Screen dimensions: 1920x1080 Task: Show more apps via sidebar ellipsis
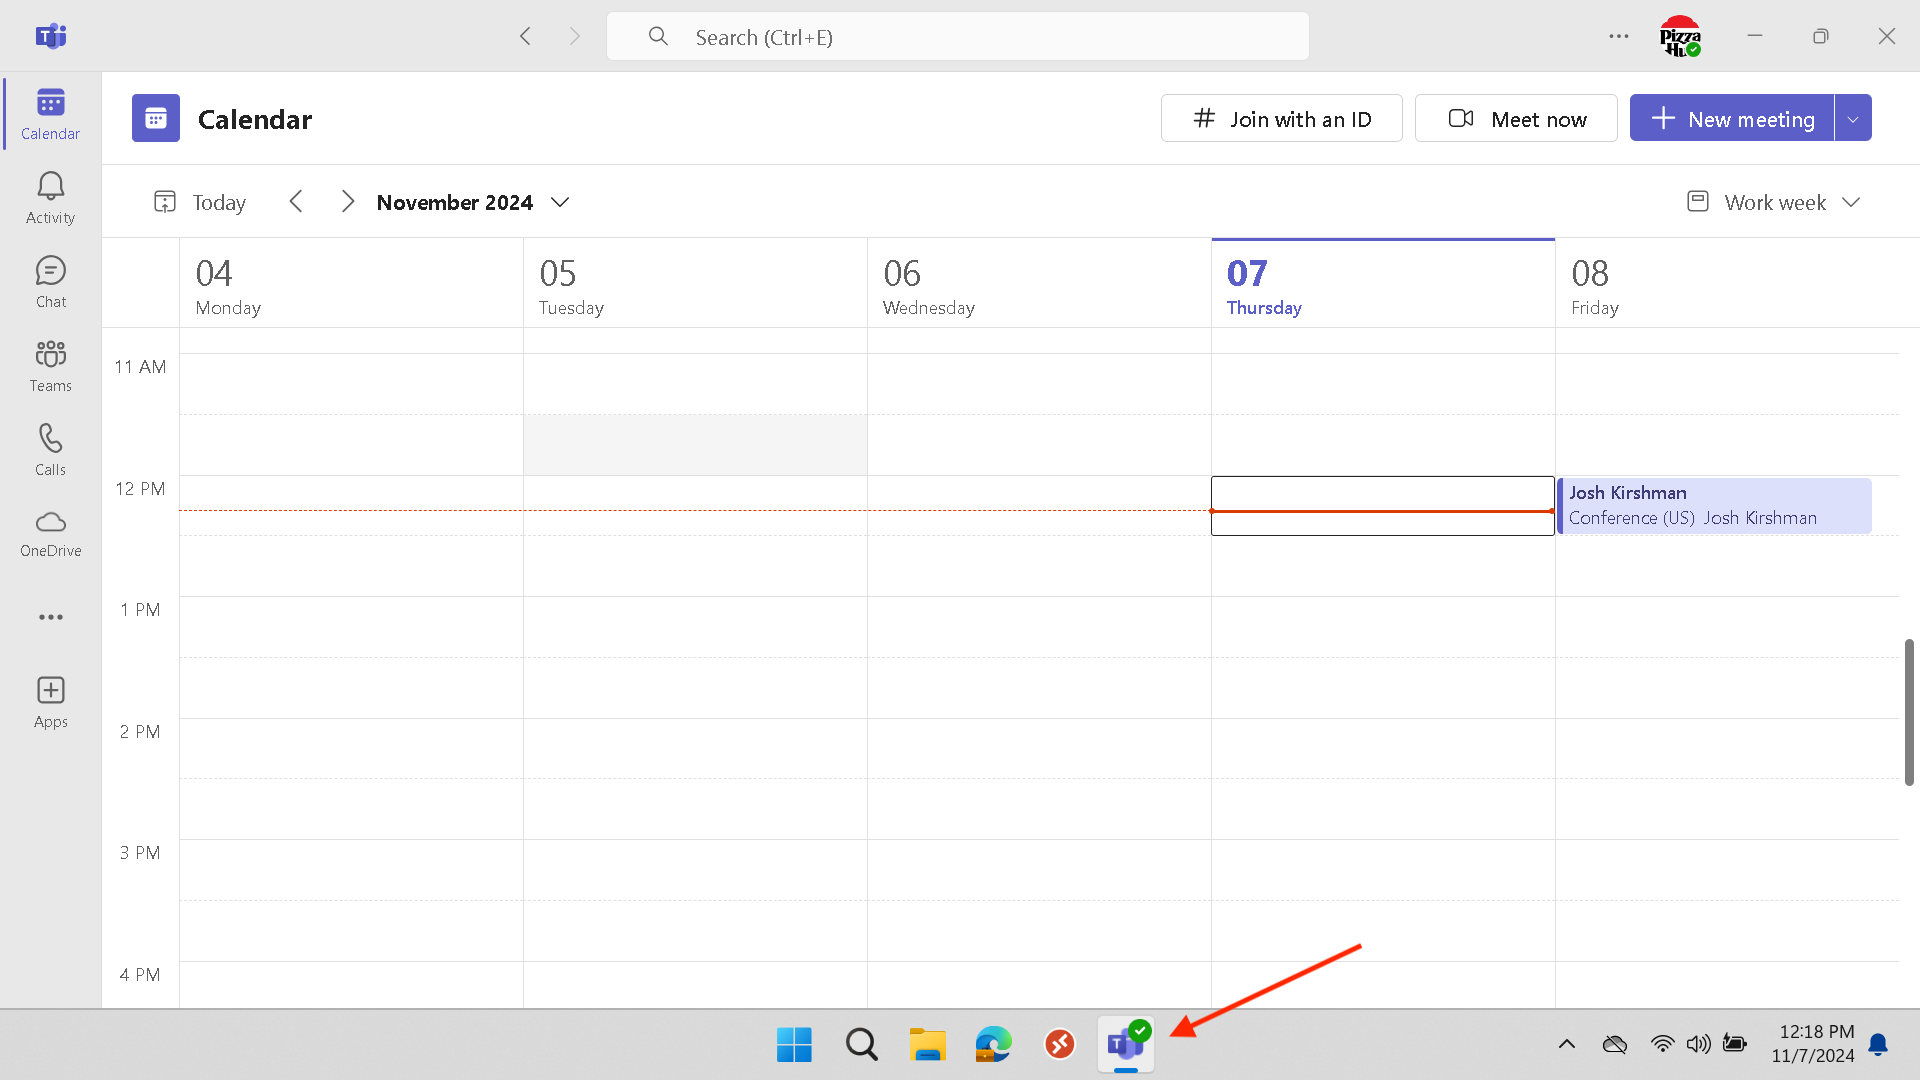coord(50,617)
